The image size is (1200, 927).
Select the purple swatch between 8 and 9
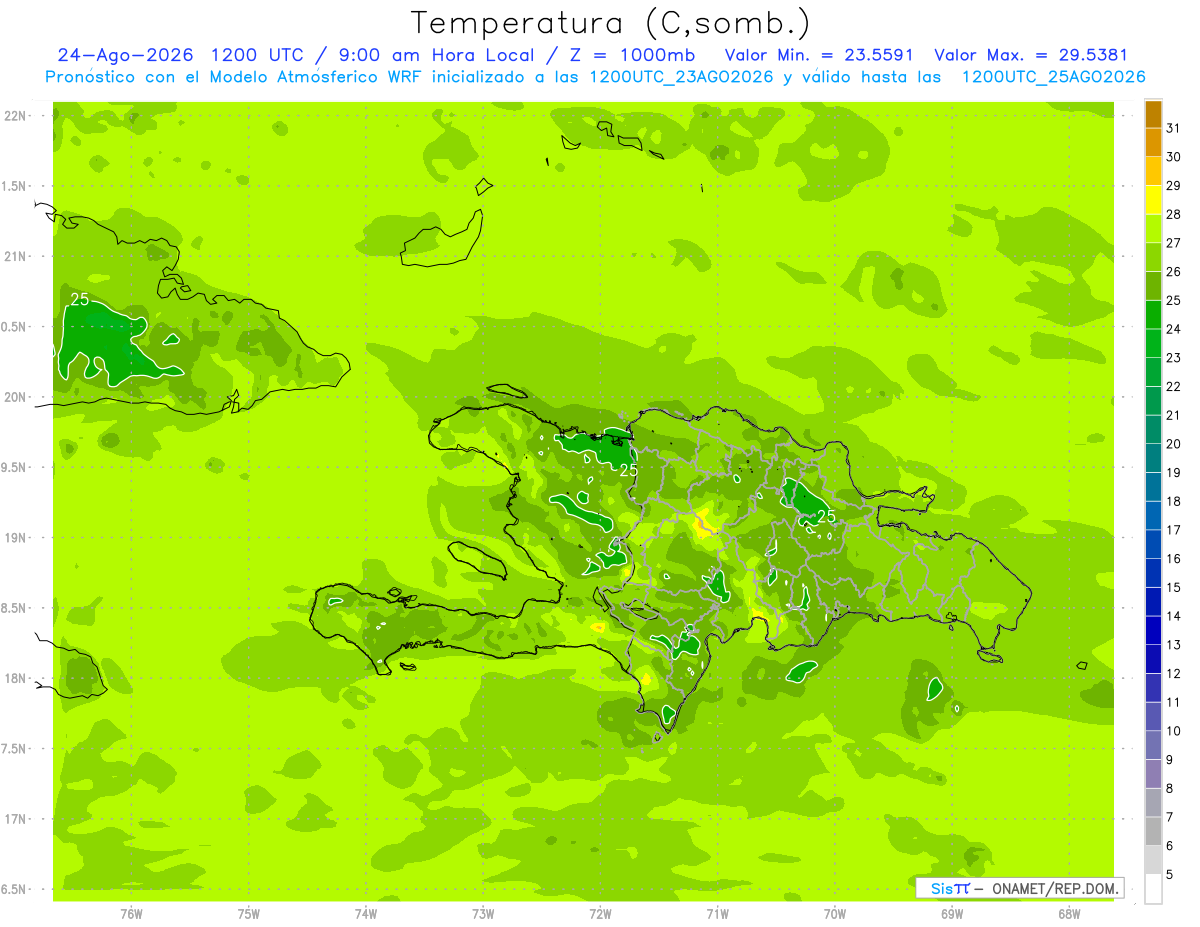1153,774
